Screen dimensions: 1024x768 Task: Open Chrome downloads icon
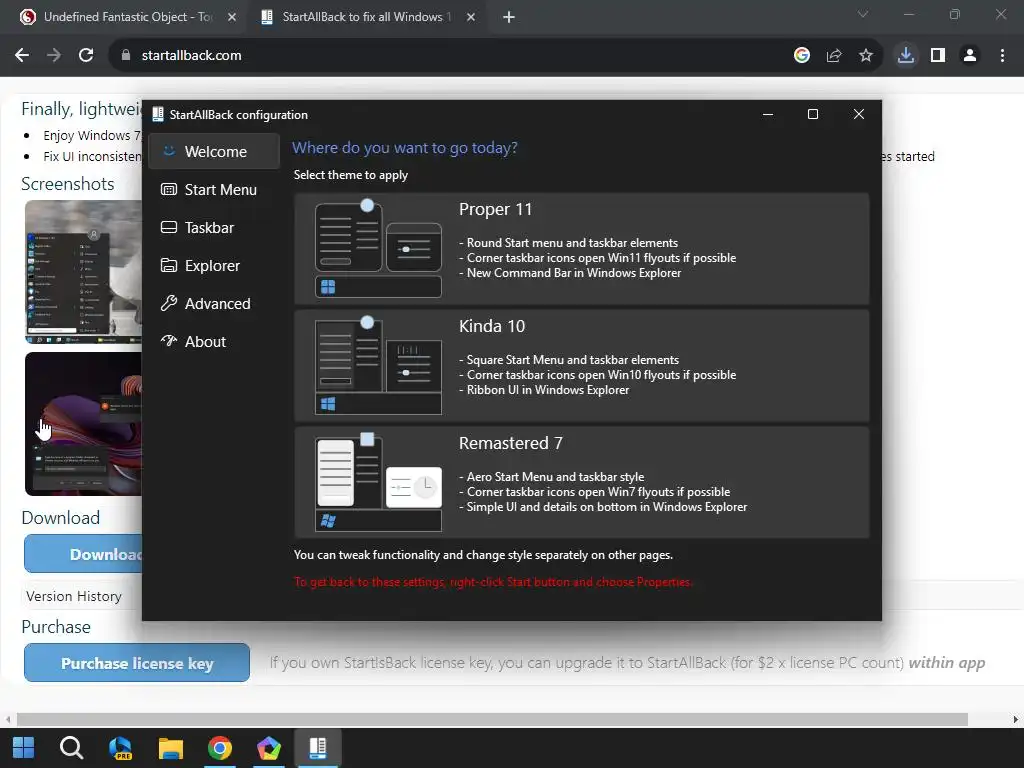(906, 56)
